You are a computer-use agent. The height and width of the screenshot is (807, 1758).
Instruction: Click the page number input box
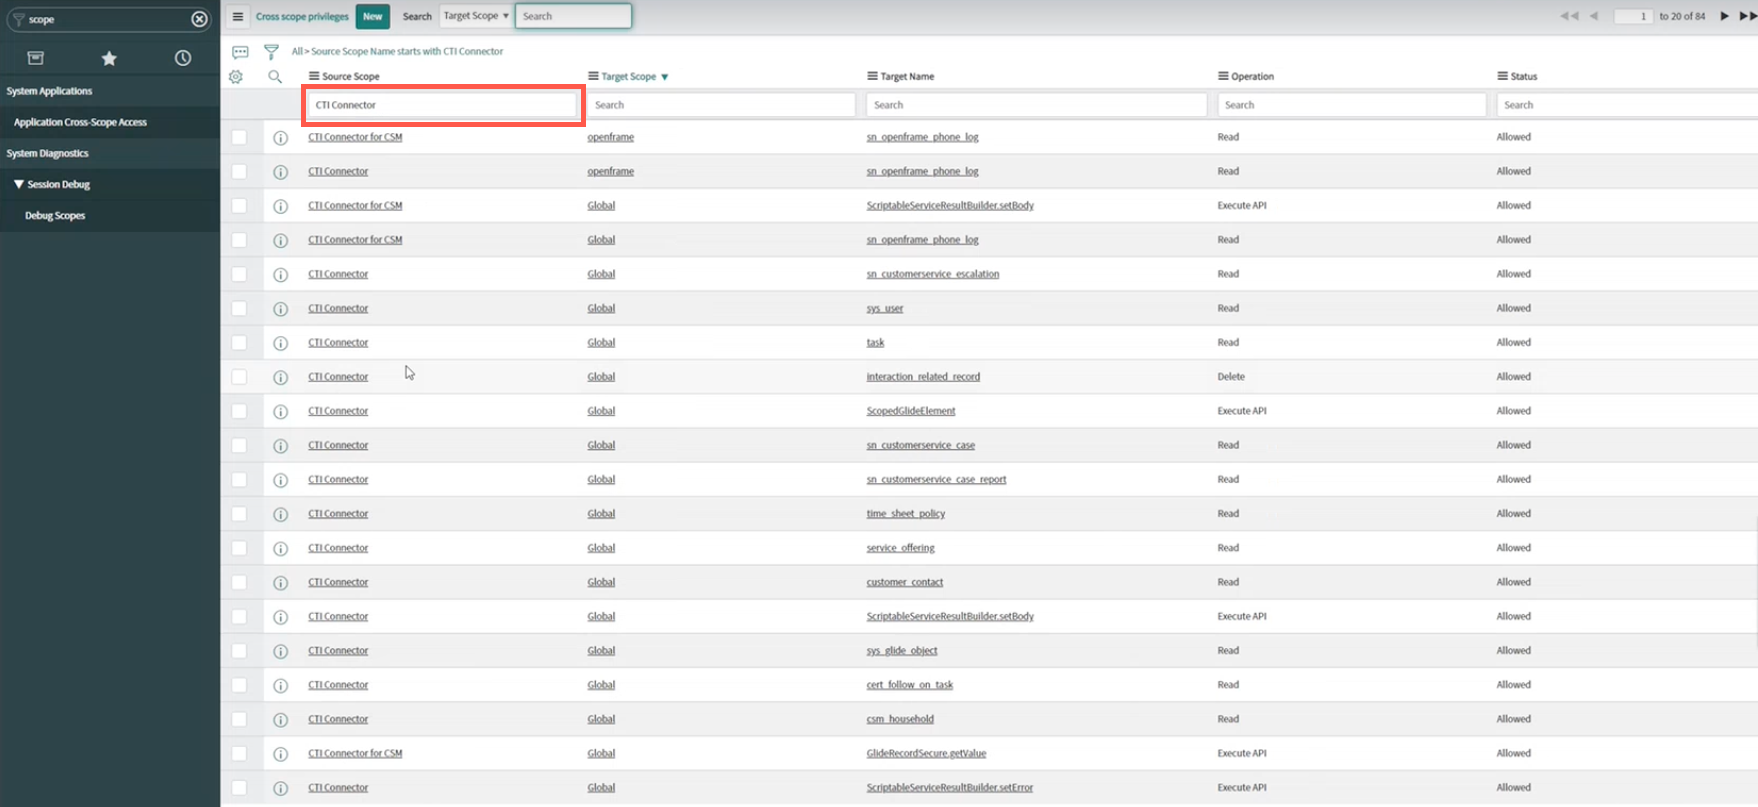coord(1633,16)
